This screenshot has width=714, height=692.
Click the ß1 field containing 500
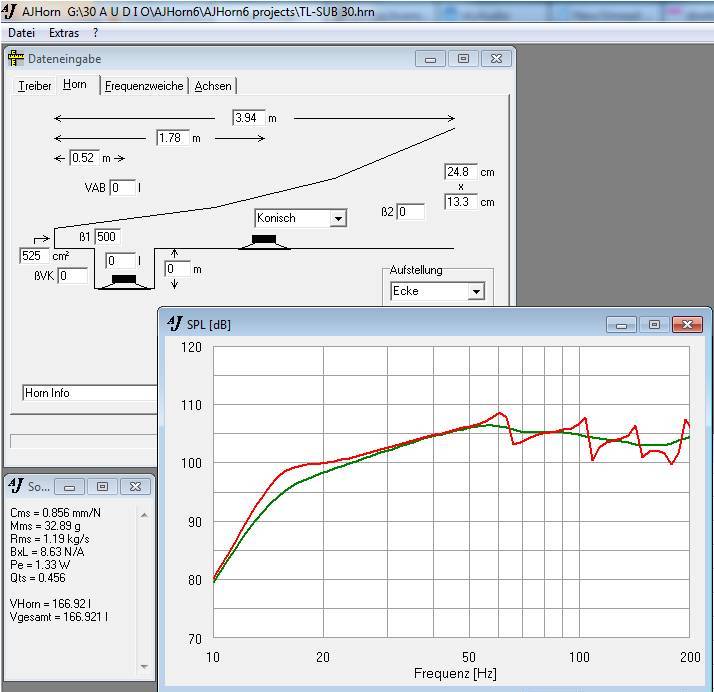pos(107,237)
